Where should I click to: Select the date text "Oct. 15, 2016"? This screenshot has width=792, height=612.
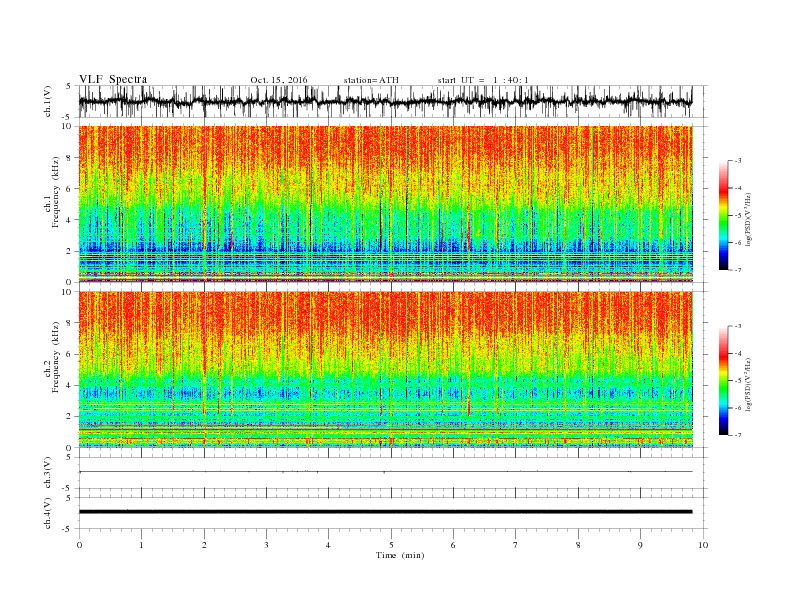[x=279, y=80]
